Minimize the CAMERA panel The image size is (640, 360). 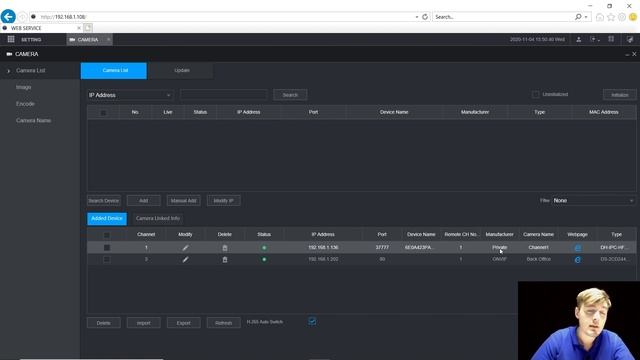click(627, 54)
